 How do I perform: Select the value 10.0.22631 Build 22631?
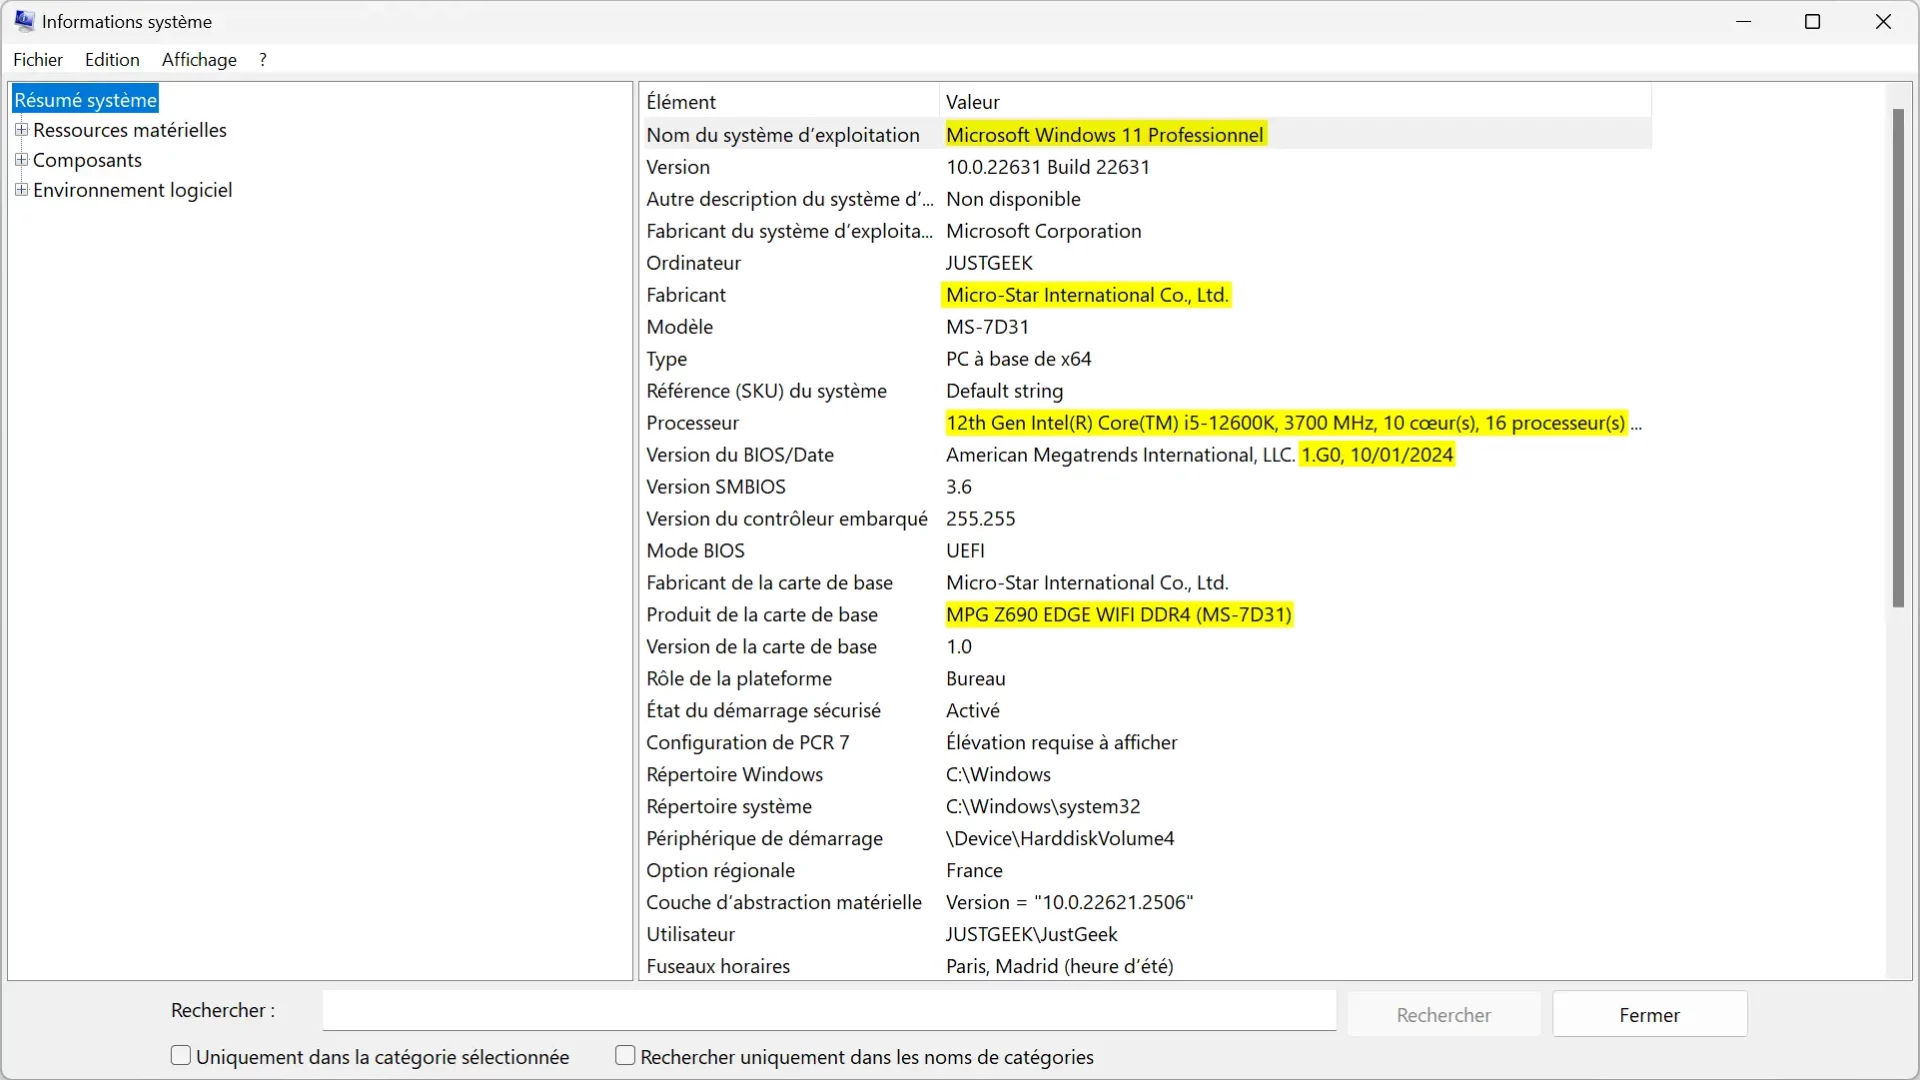1048,167
